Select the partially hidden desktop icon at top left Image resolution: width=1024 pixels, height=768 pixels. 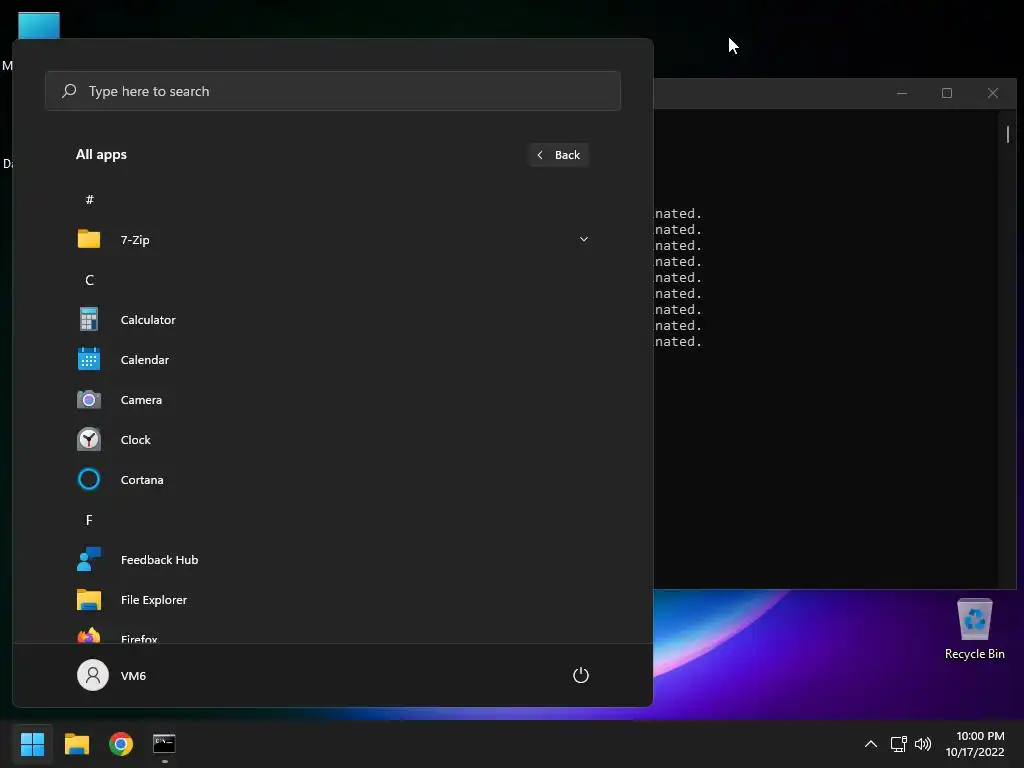point(39,25)
